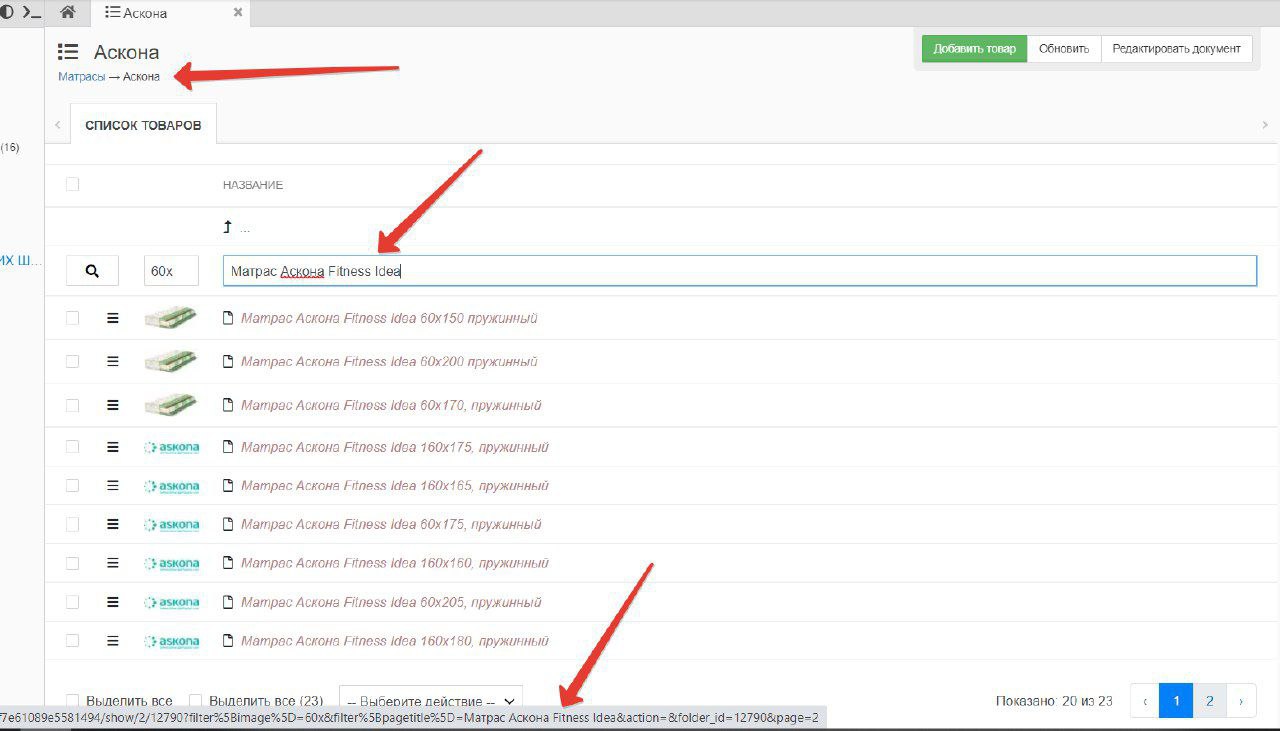1280x731 pixels.
Task: Tick the Выделить все (23) checkbox
Action: 196,701
